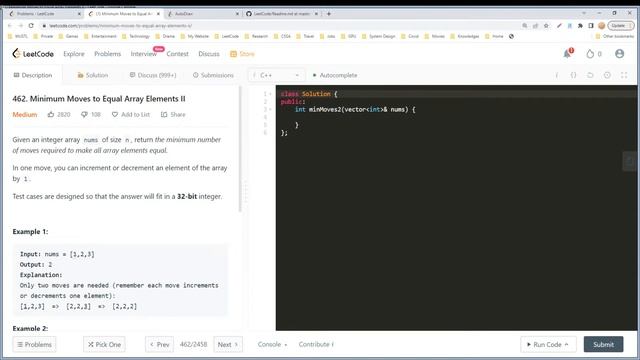Switch to the GitHub LeetCode Readme browser tab

282,13
